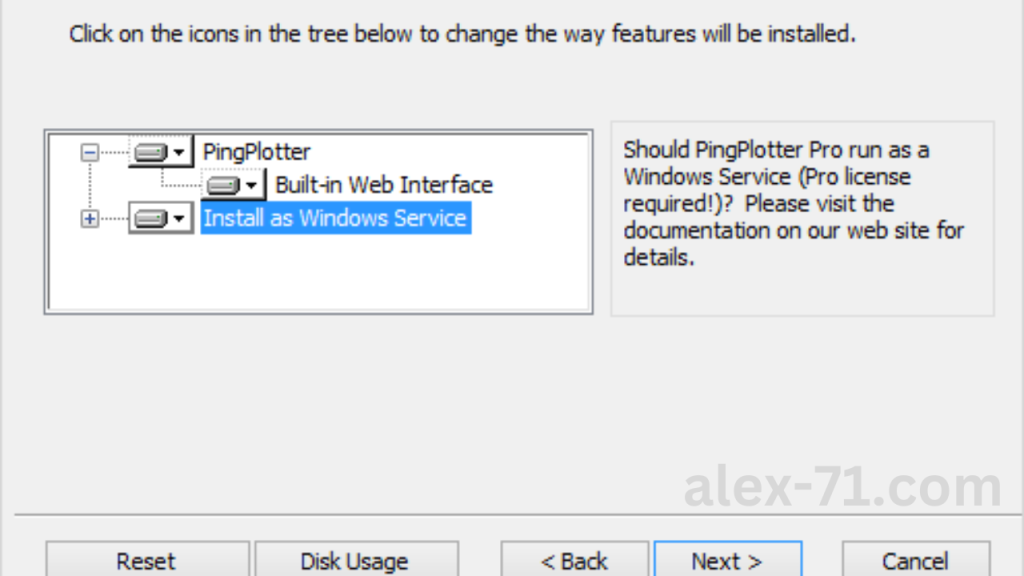Select the PingPlotter feature label
Screen dimensions: 1024x576
[256, 152]
